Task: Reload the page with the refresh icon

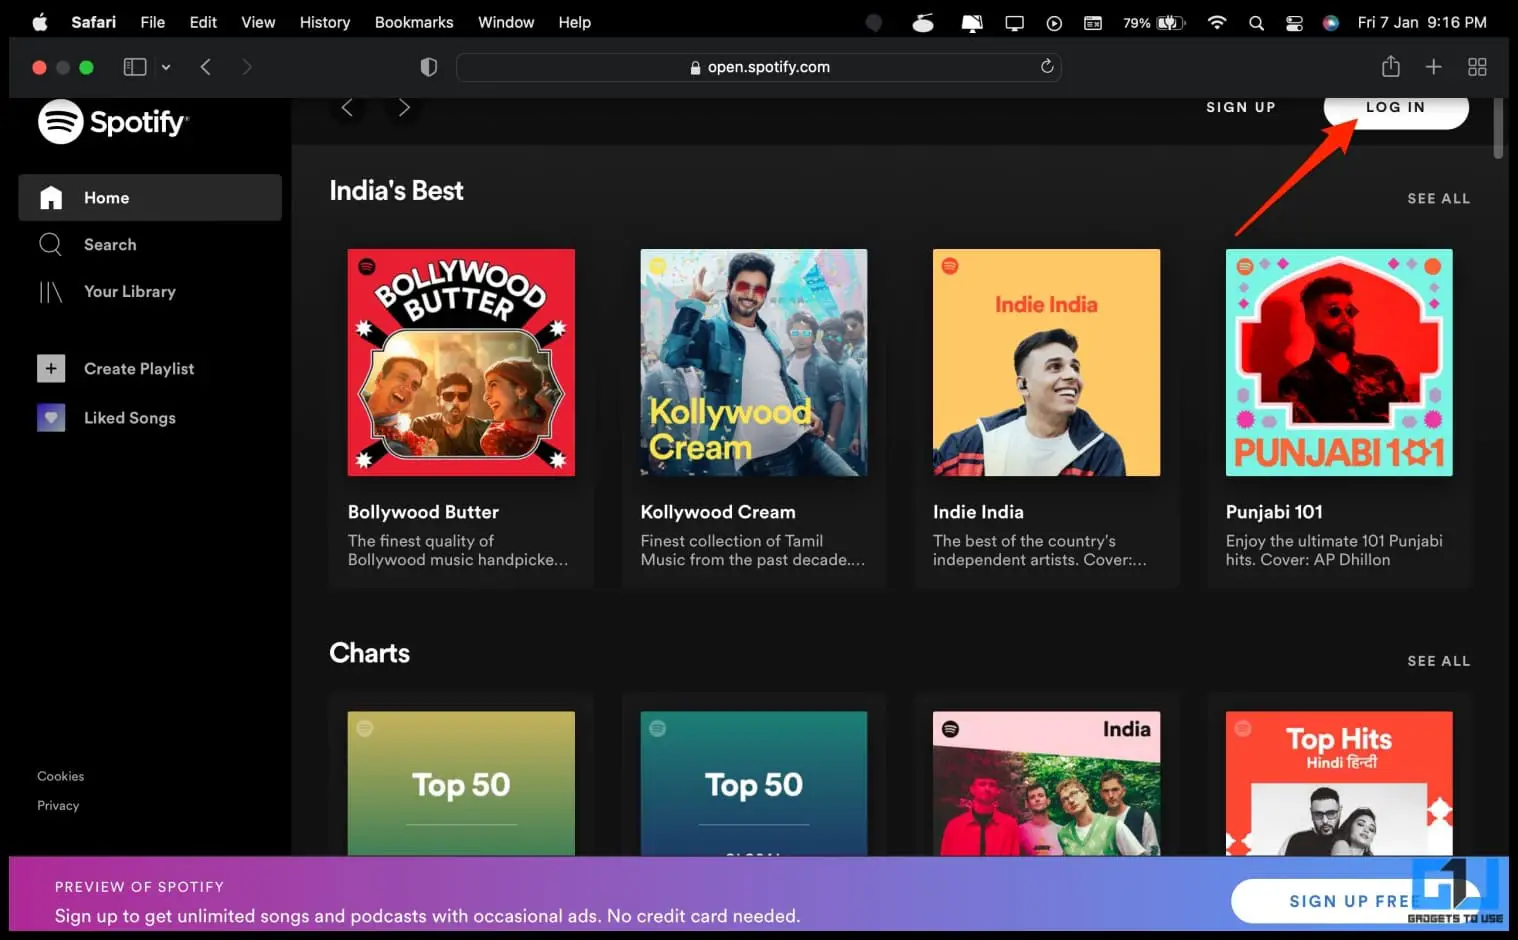Action: pos(1047,67)
